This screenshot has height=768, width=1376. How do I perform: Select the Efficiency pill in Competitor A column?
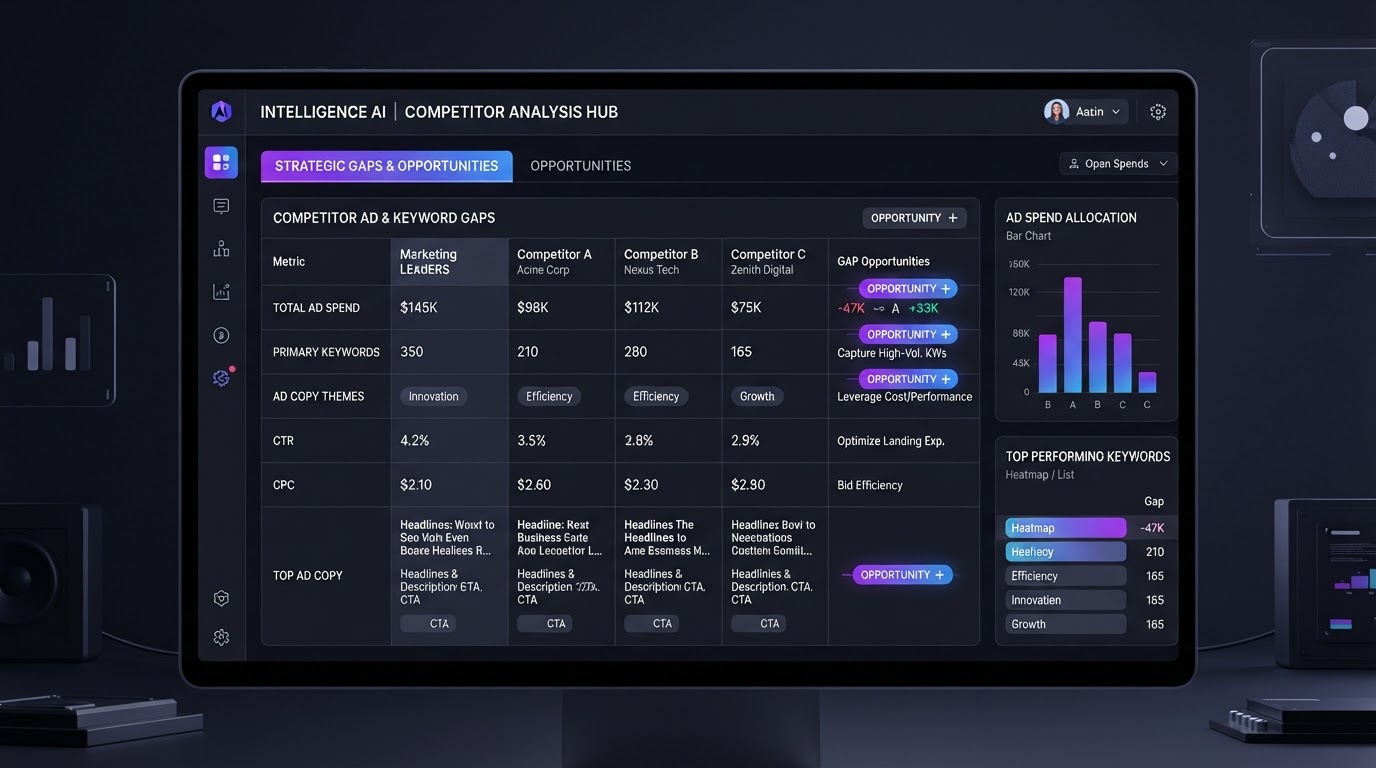click(x=549, y=396)
